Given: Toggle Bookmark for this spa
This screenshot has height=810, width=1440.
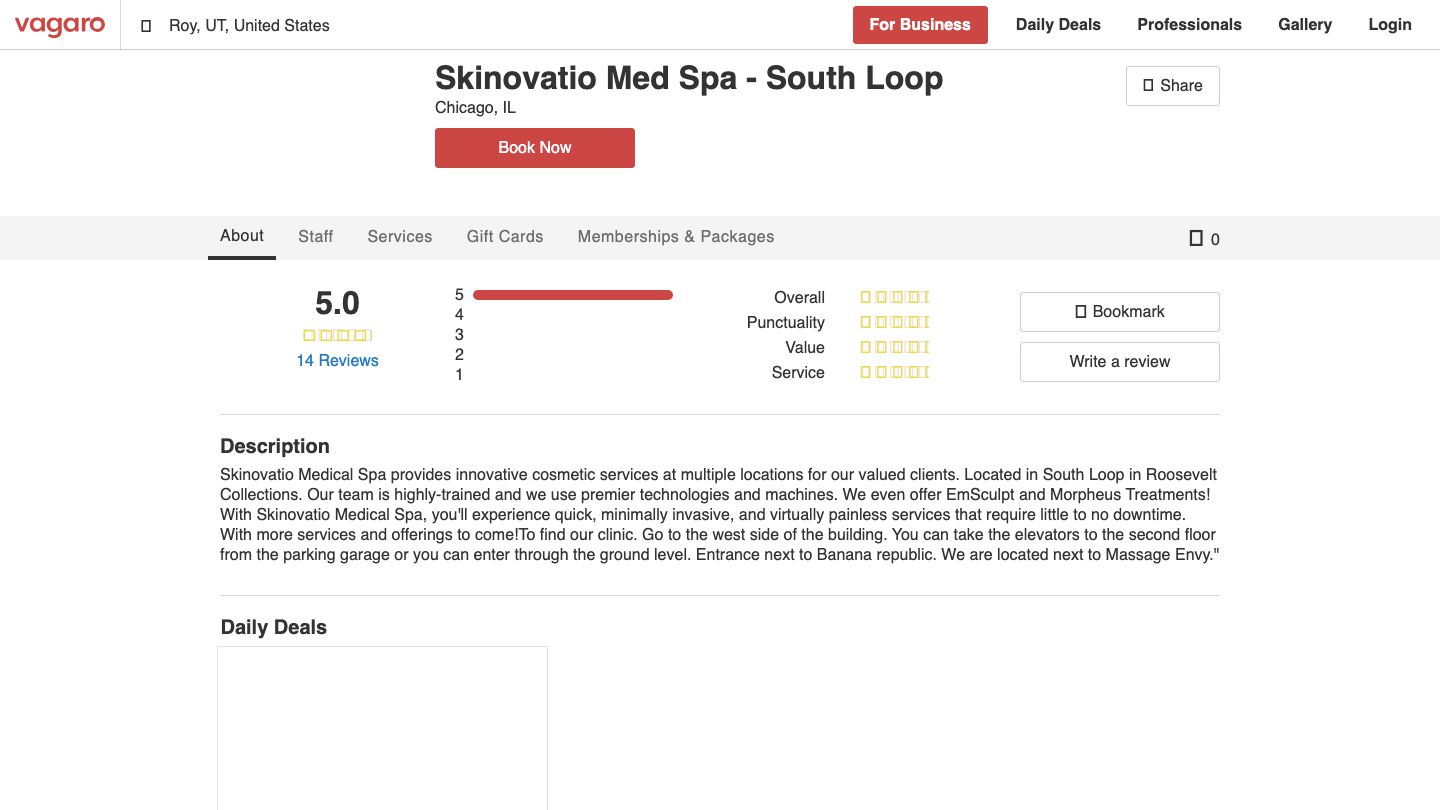Looking at the screenshot, I should point(1119,311).
